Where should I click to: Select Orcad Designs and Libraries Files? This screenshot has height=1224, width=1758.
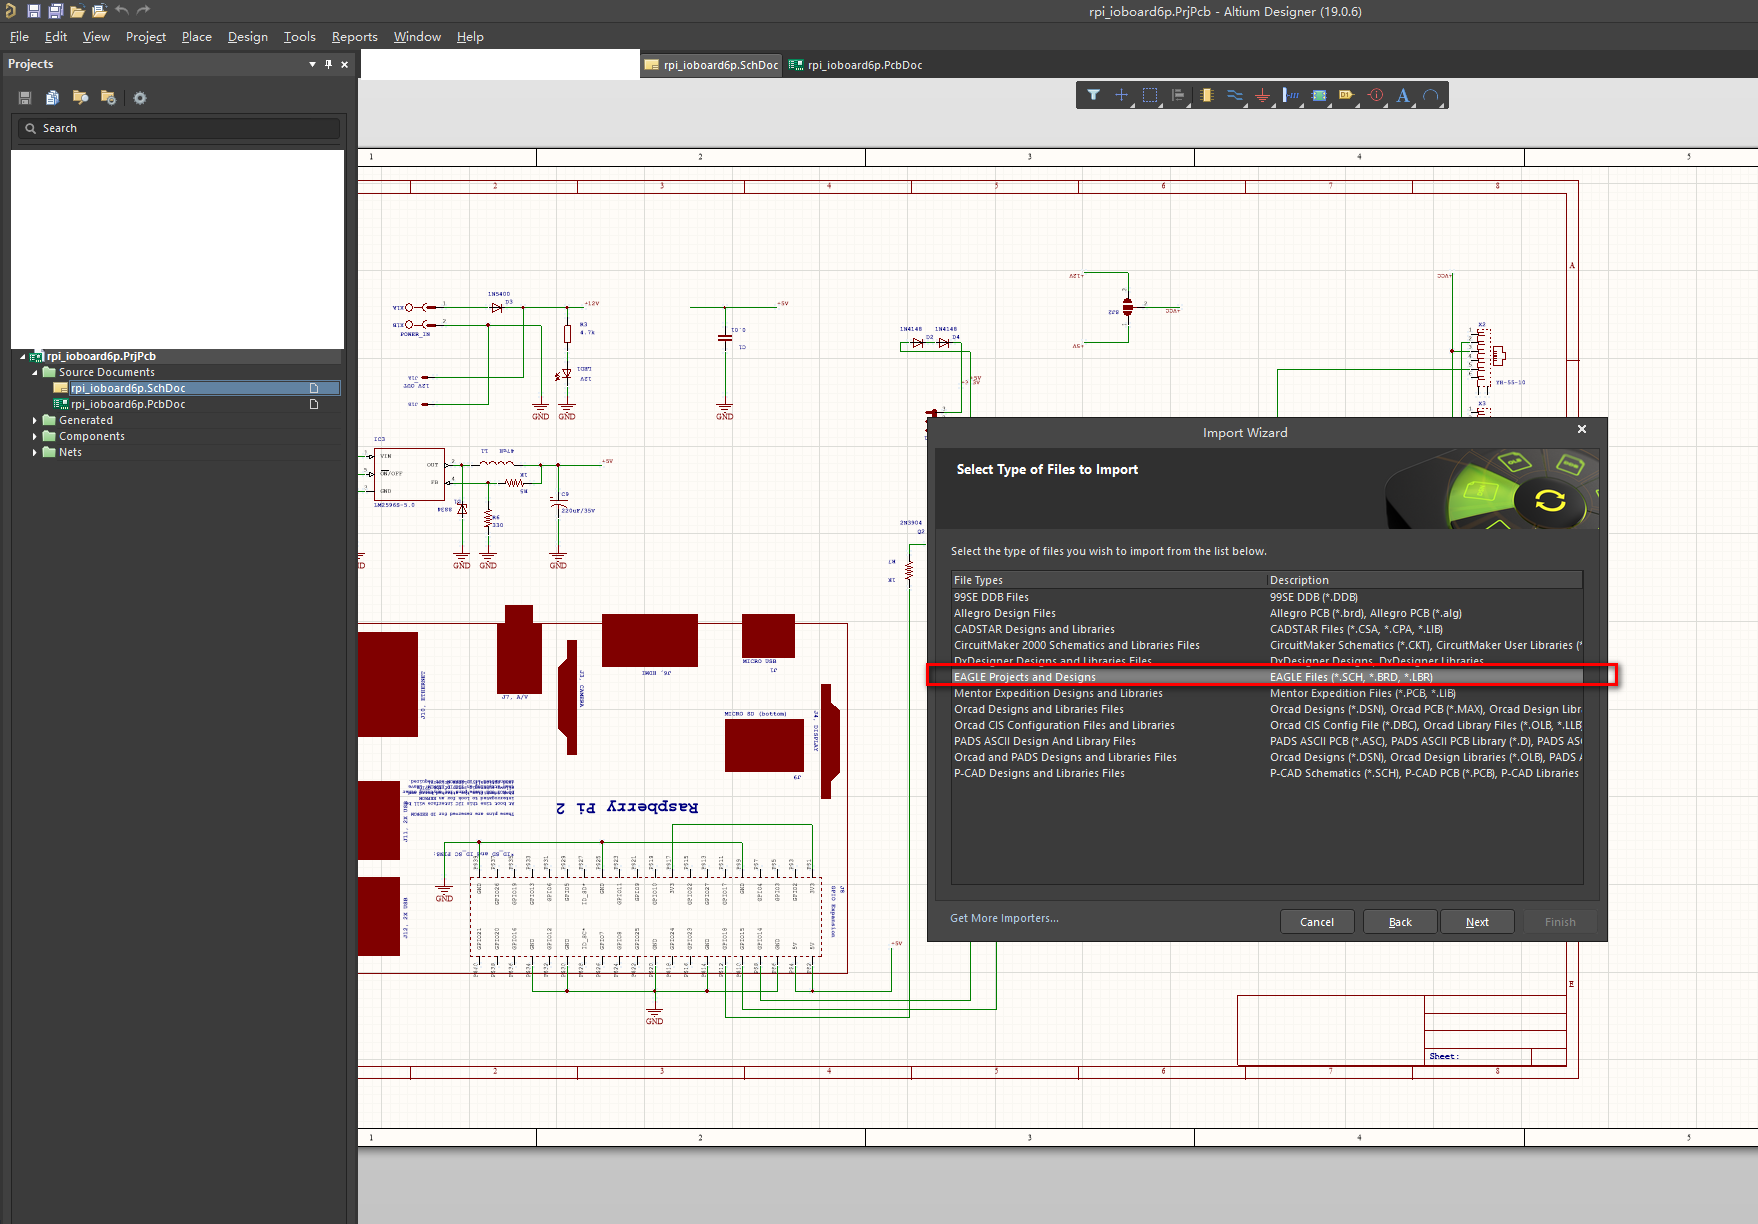click(1267, 709)
